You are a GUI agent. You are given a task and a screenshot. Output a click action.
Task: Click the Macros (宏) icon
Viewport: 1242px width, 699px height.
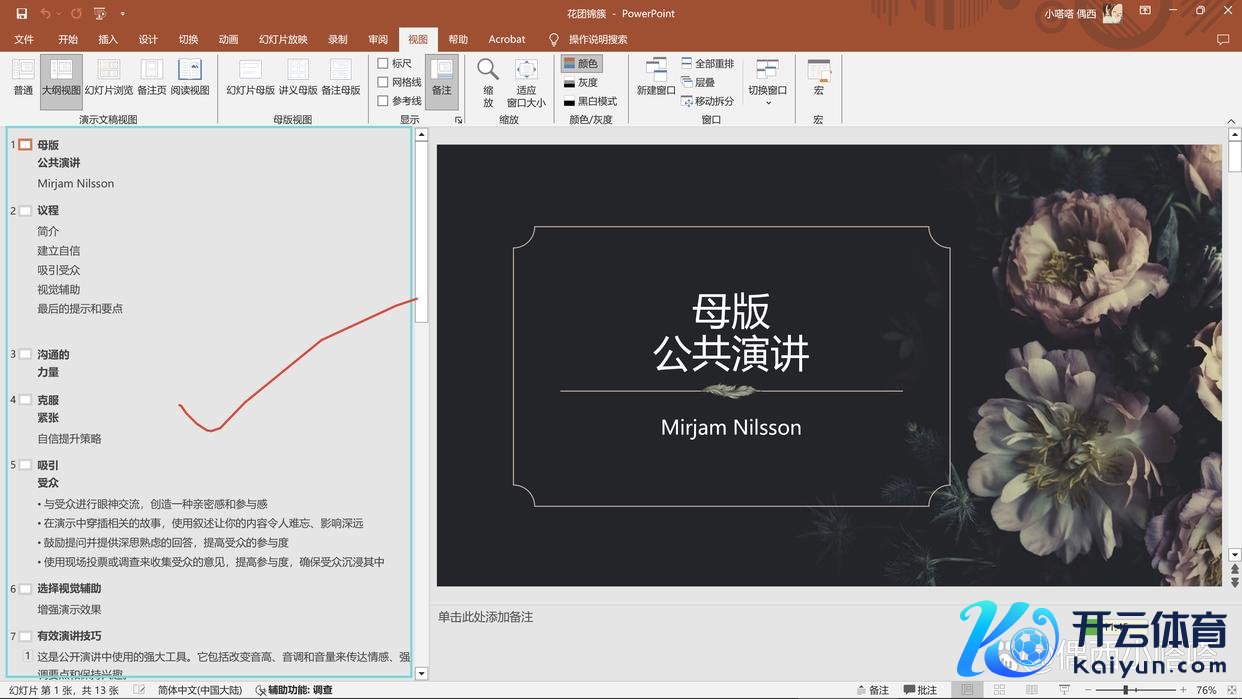coord(818,78)
